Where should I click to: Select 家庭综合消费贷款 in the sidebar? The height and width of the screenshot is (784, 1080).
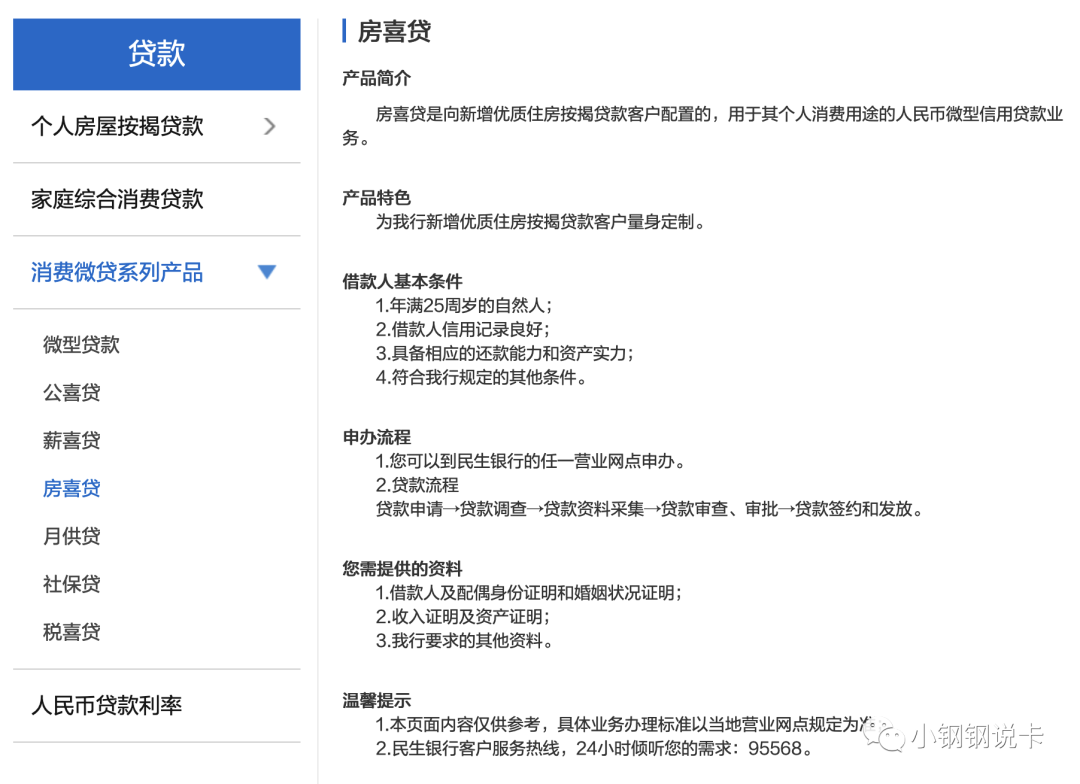(118, 199)
